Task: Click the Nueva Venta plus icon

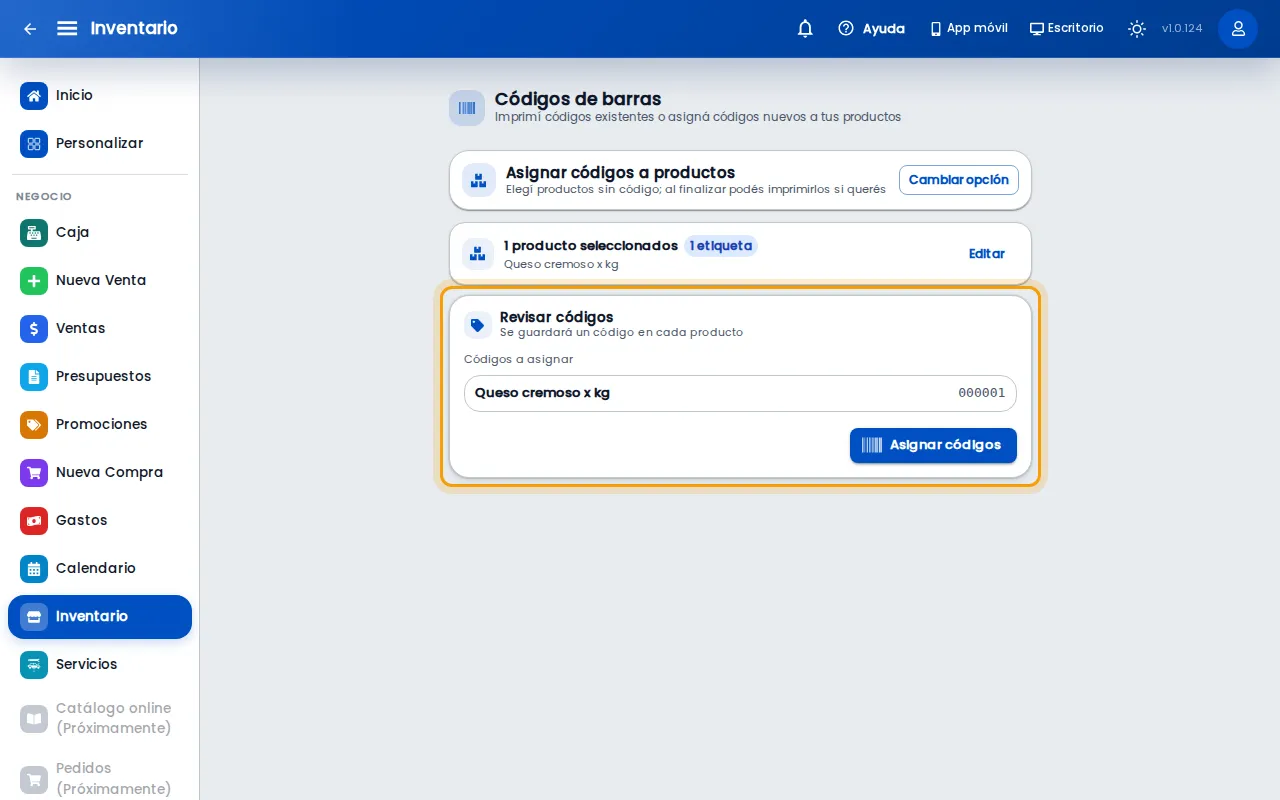Action: pyautogui.click(x=34, y=281)
